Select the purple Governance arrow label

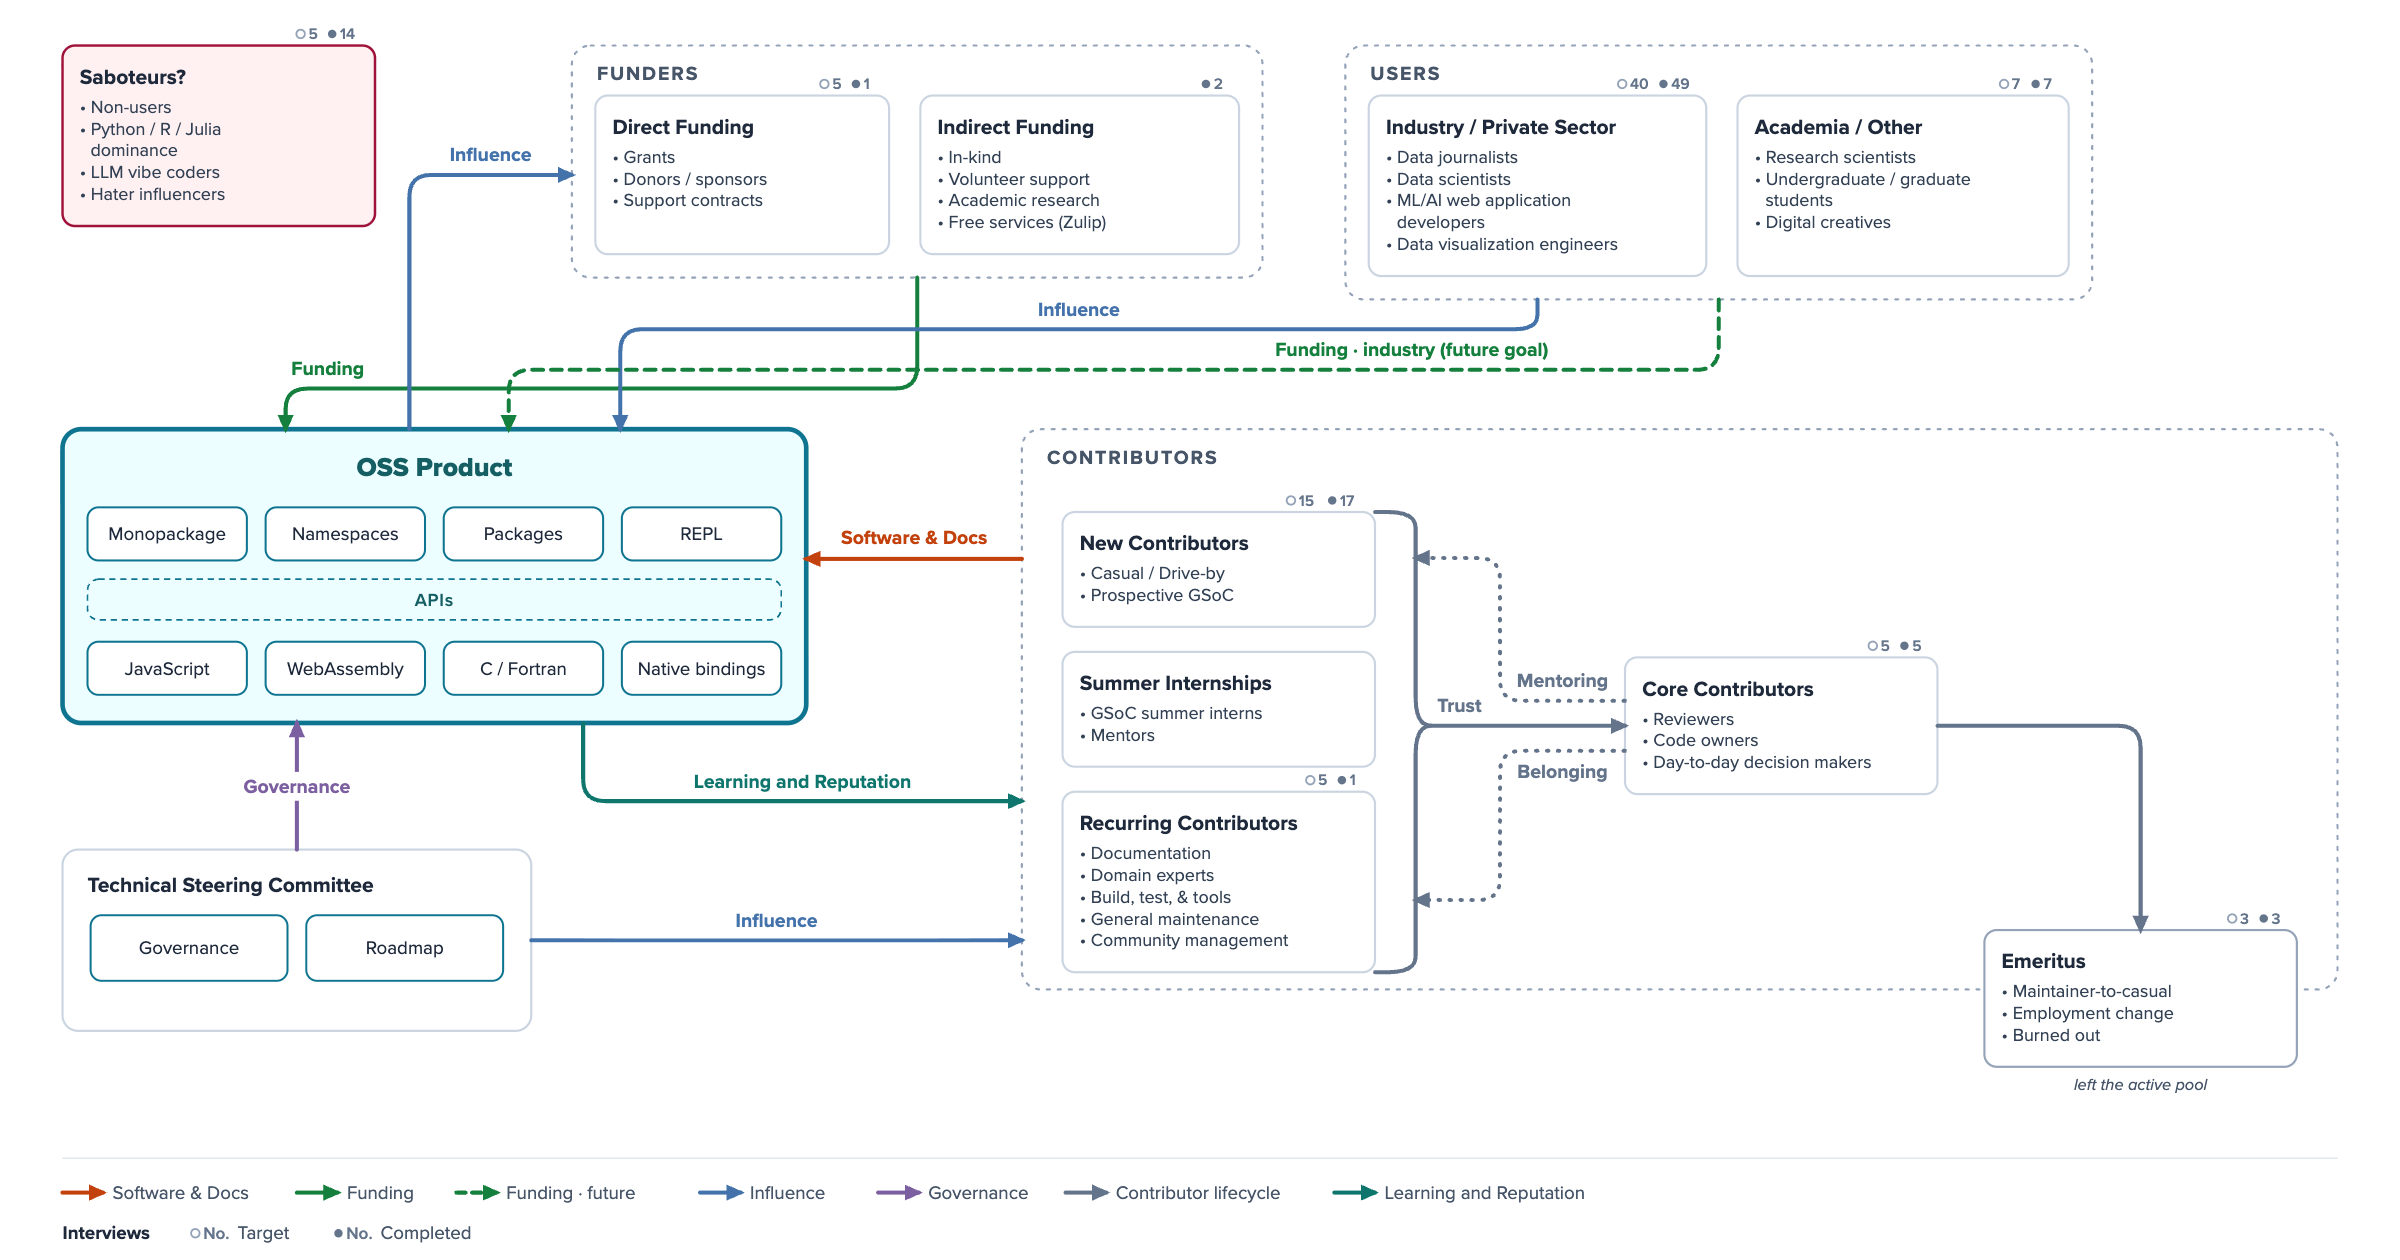[297, 787]
